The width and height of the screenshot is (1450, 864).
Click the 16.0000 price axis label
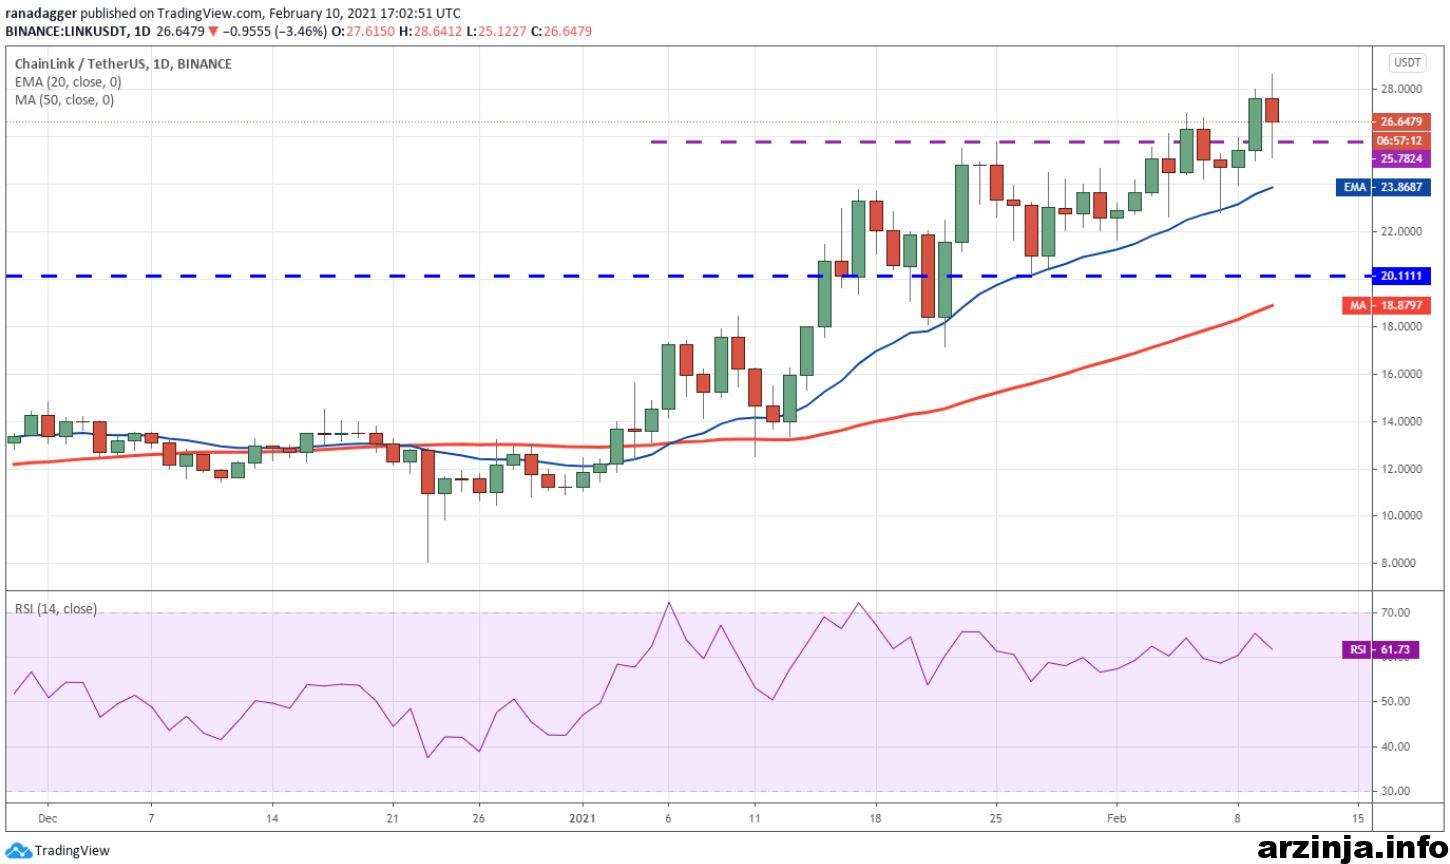click(1402, 374)
